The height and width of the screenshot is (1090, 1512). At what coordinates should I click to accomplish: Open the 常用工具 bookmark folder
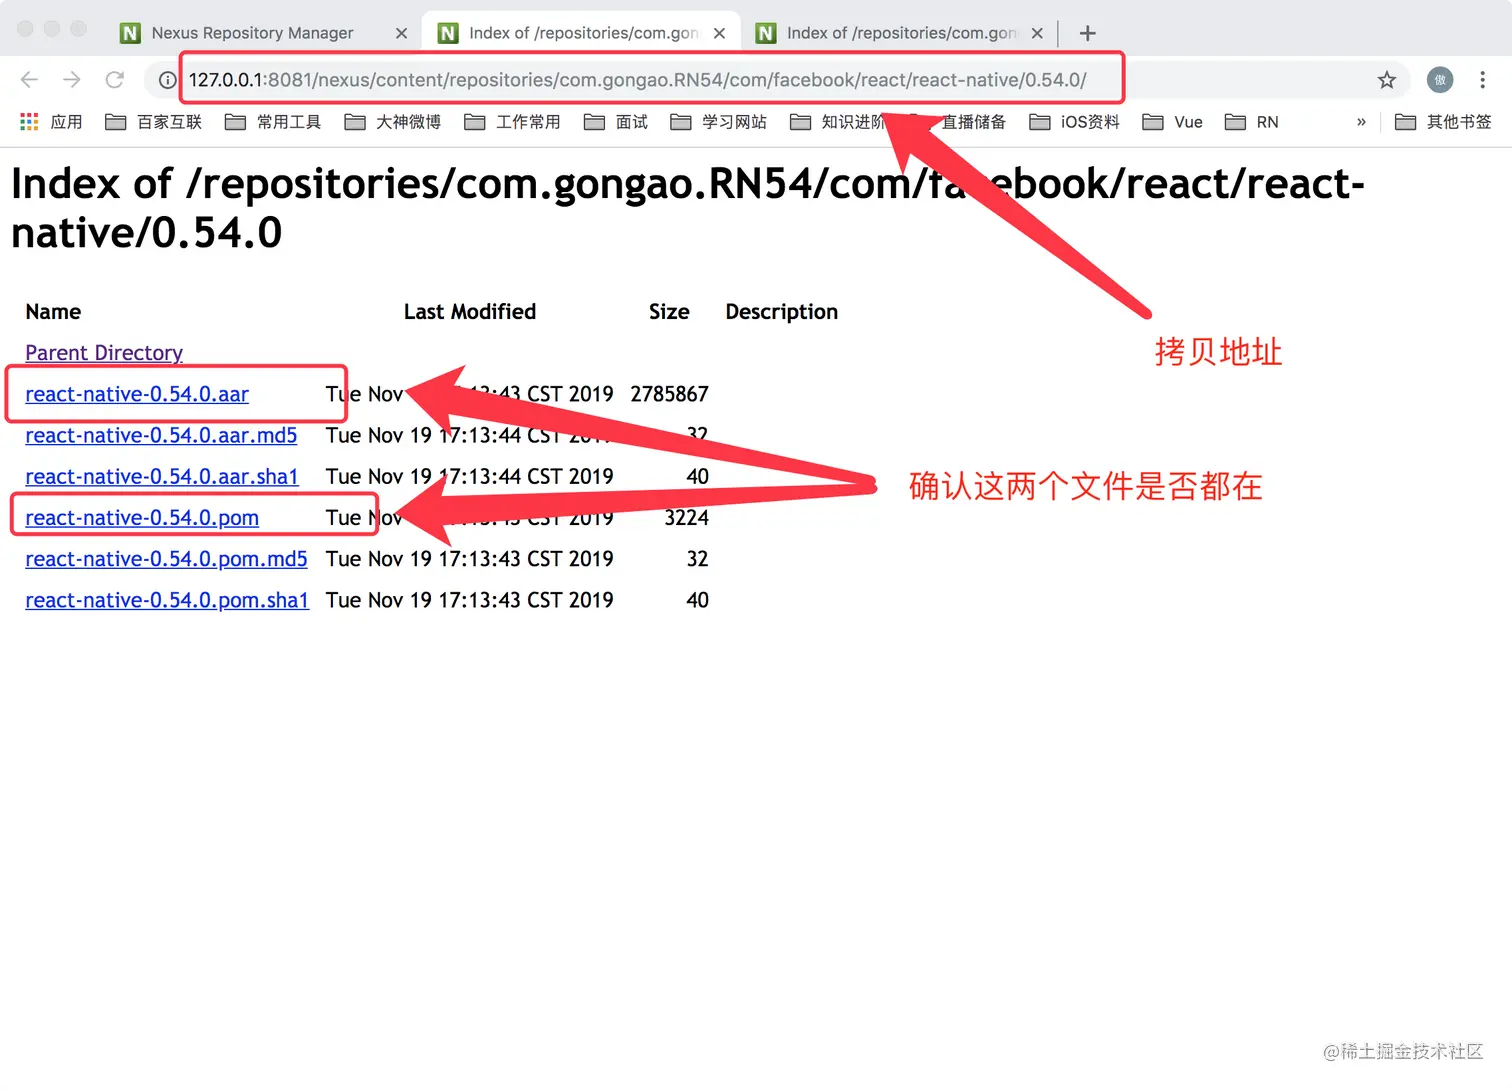[273, 122]
